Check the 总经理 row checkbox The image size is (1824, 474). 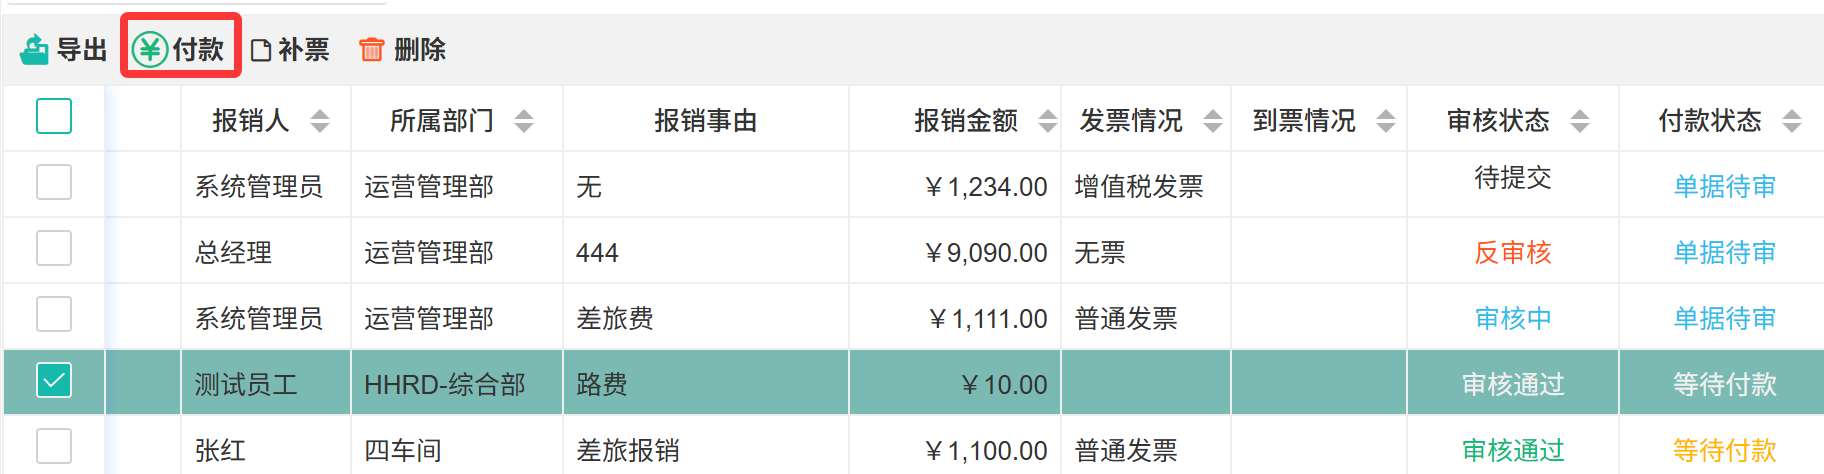(54, 248)
